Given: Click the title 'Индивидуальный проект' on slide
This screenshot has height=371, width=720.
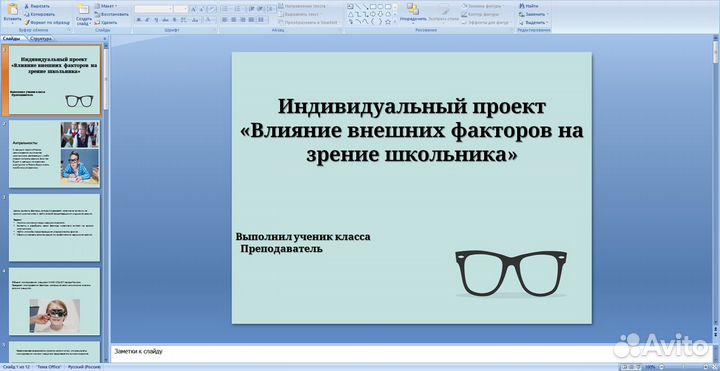Looking at the screenshot, I should 411,107.
